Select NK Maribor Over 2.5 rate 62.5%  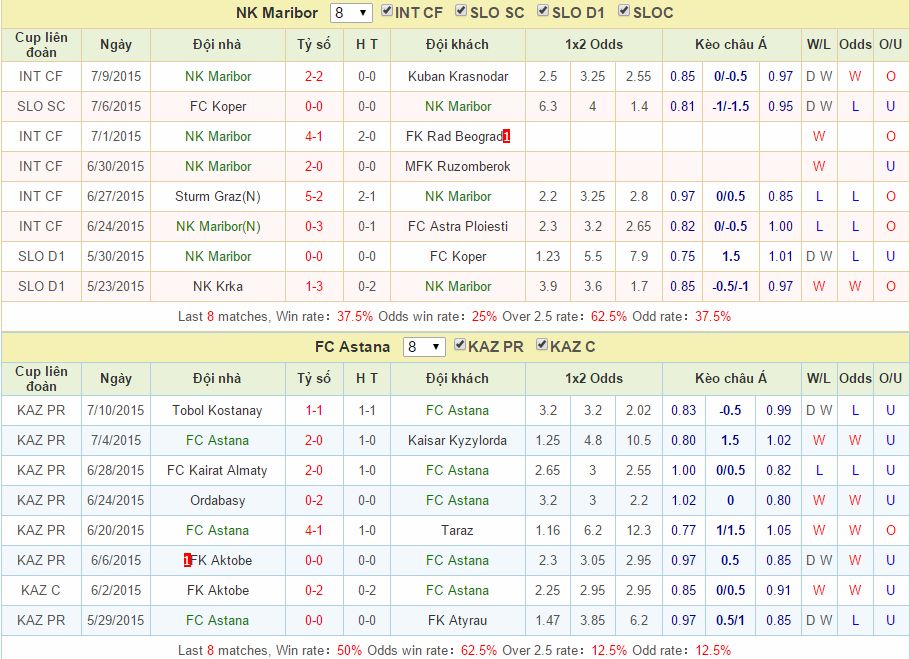pos(609,317)
